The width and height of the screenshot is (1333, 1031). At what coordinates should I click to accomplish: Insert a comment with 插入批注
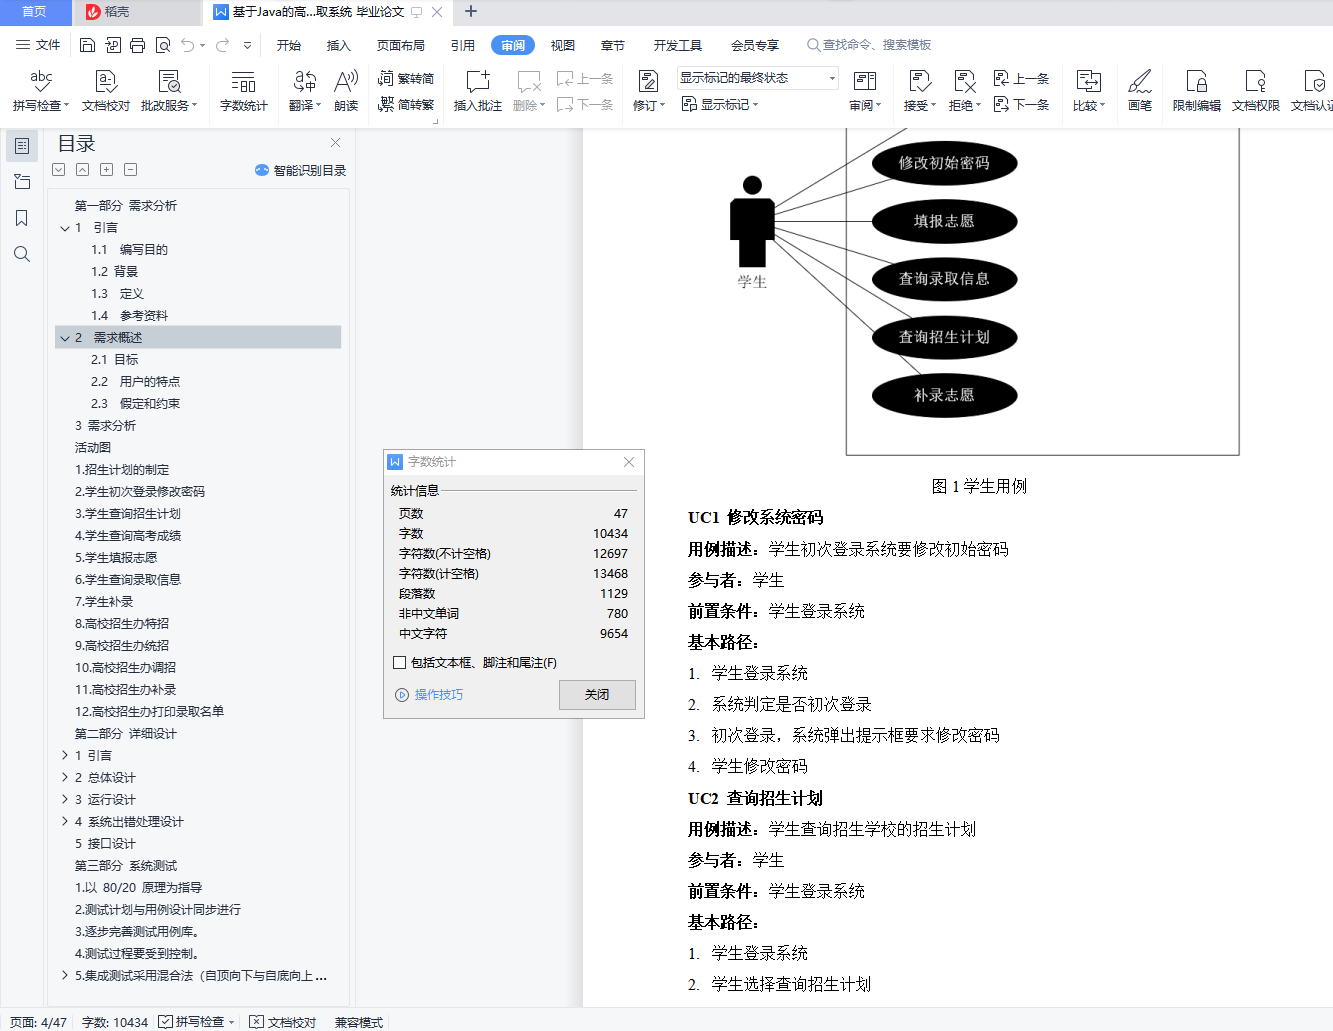478,91
